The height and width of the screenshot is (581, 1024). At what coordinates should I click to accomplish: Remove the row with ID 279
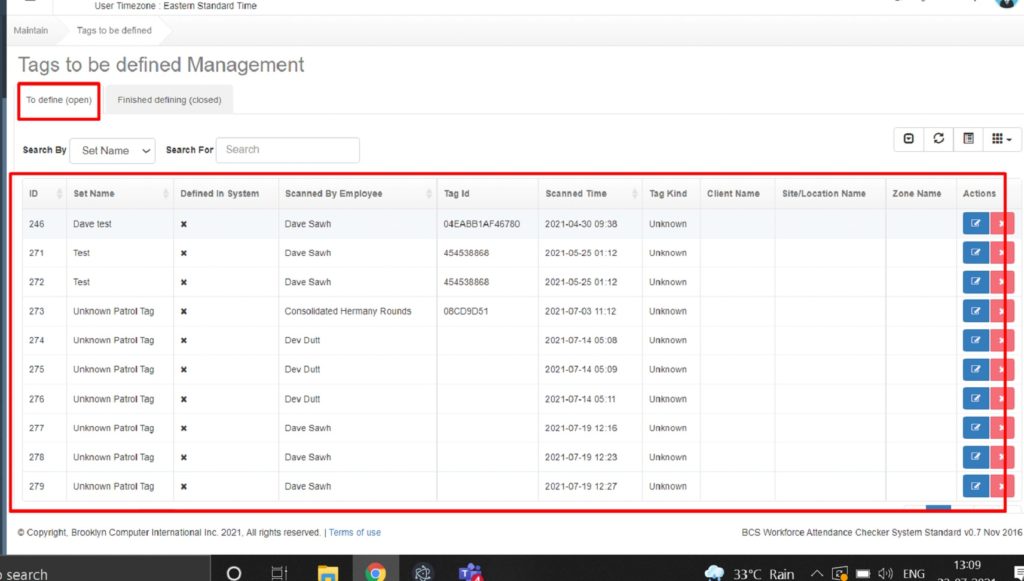coord(1002,486)
